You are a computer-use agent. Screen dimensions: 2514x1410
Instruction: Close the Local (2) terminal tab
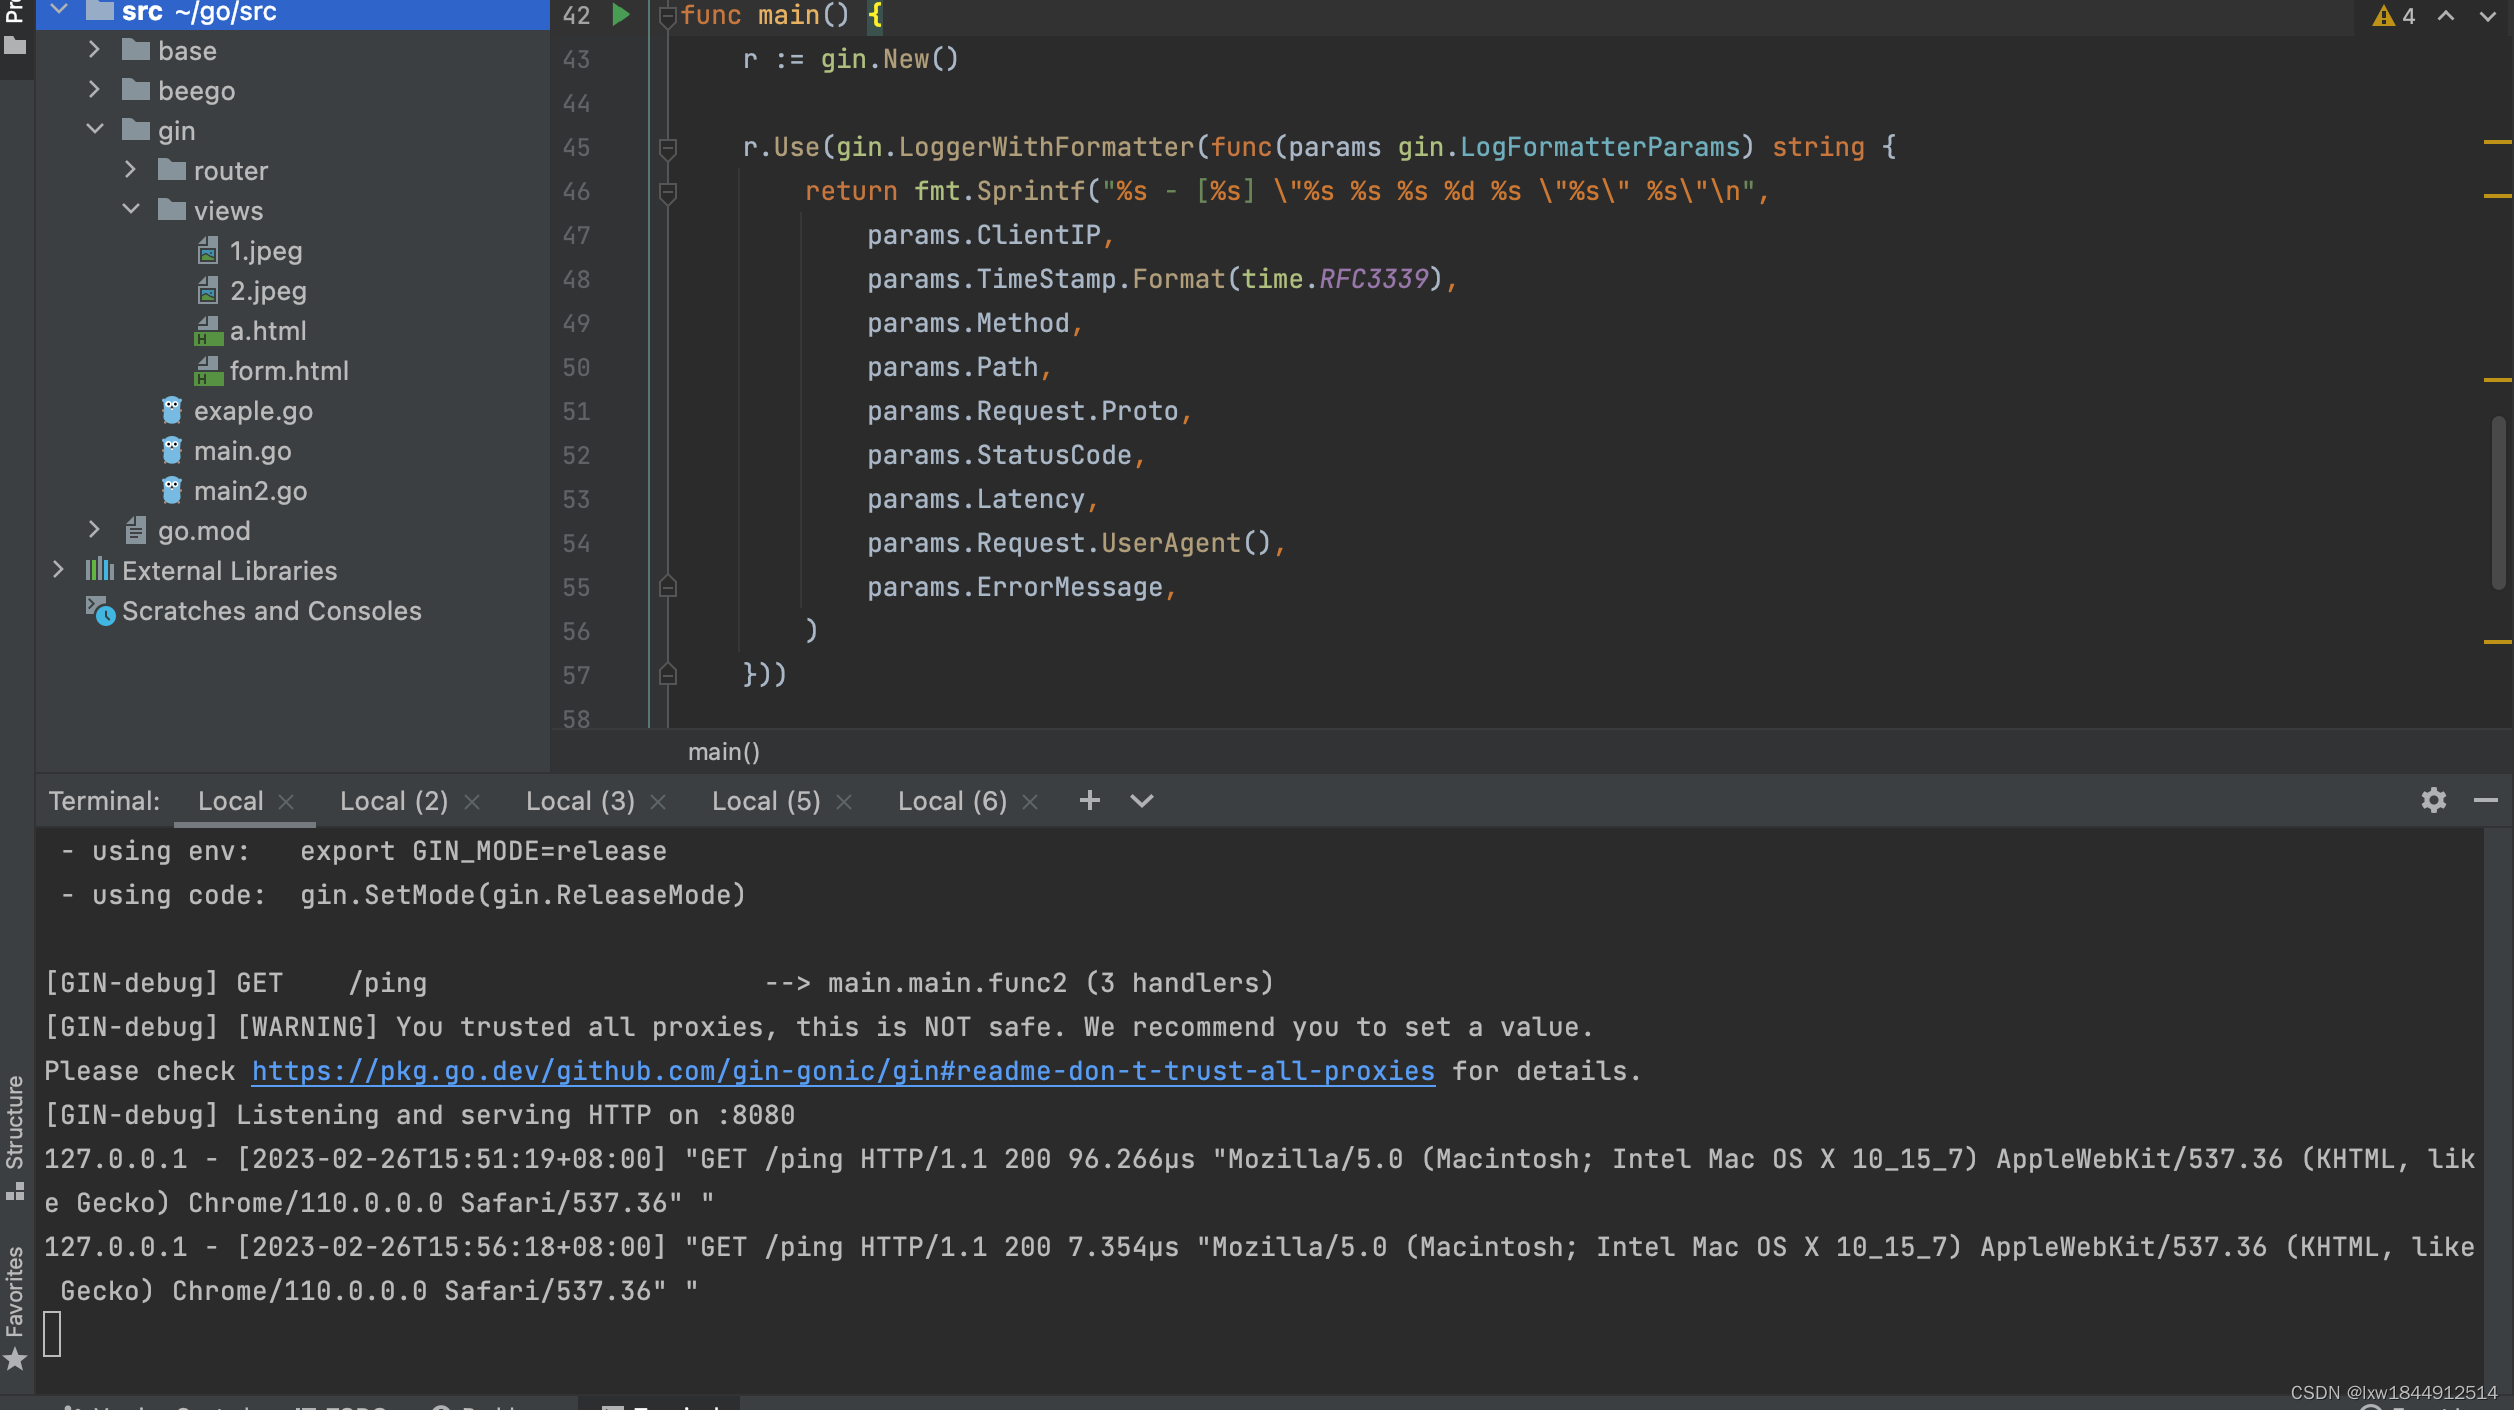[473, 802]
